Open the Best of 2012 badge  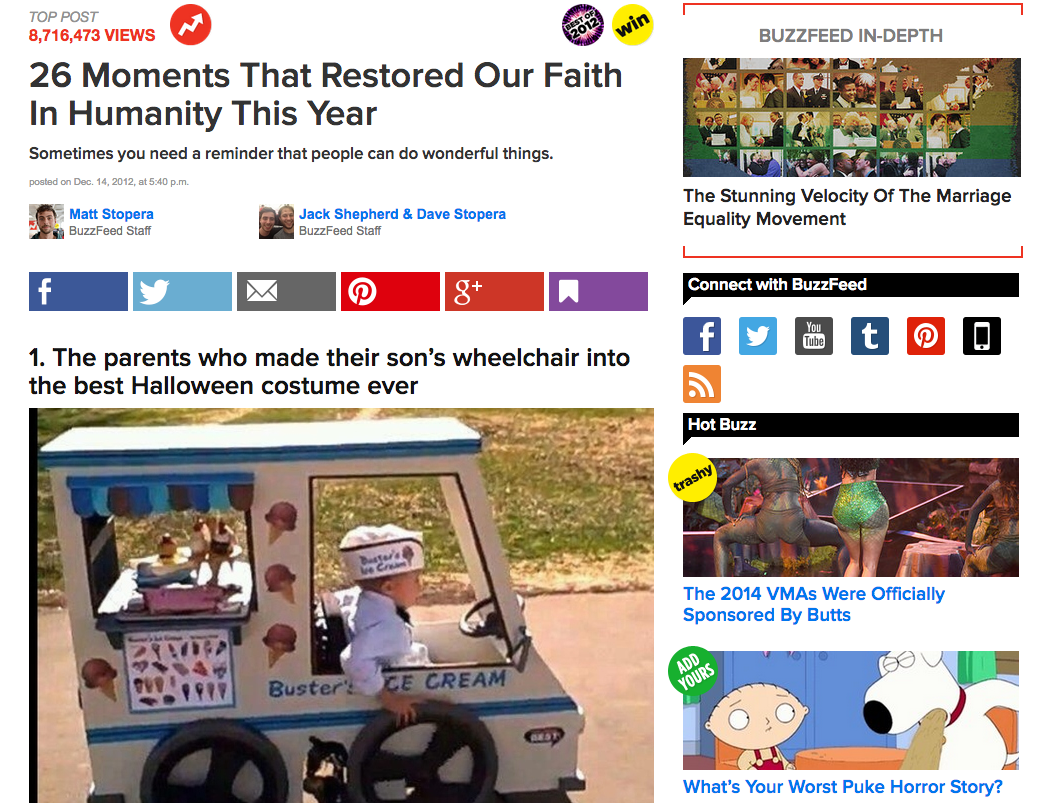pyautogui.click(x=582, y=26)
